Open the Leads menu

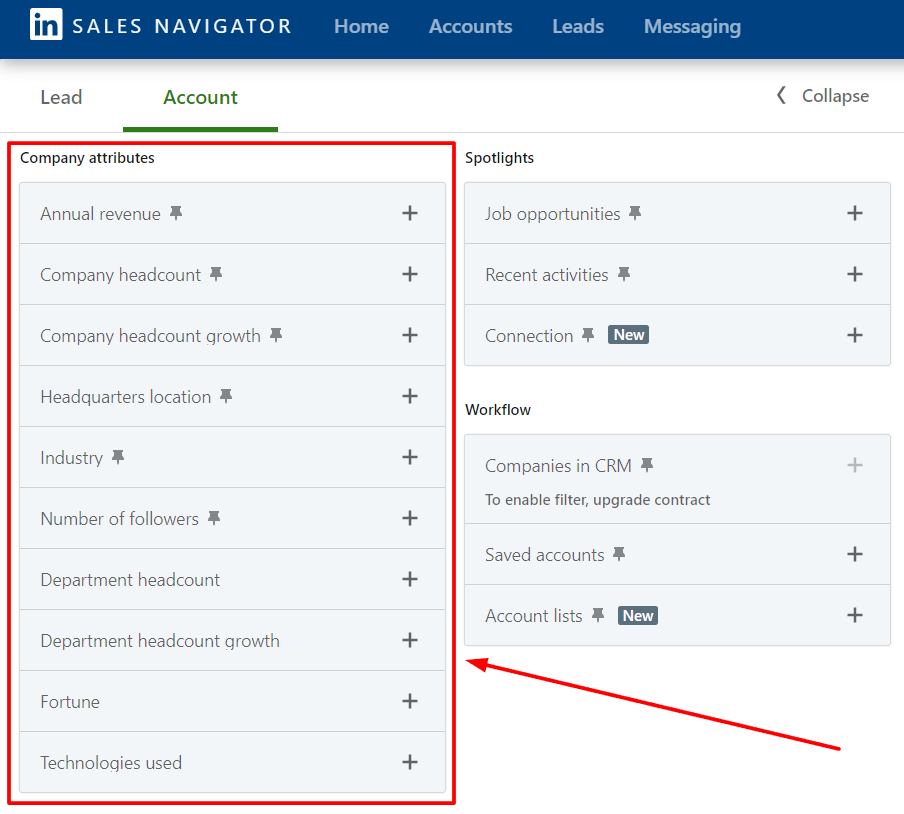pos(578,27)
